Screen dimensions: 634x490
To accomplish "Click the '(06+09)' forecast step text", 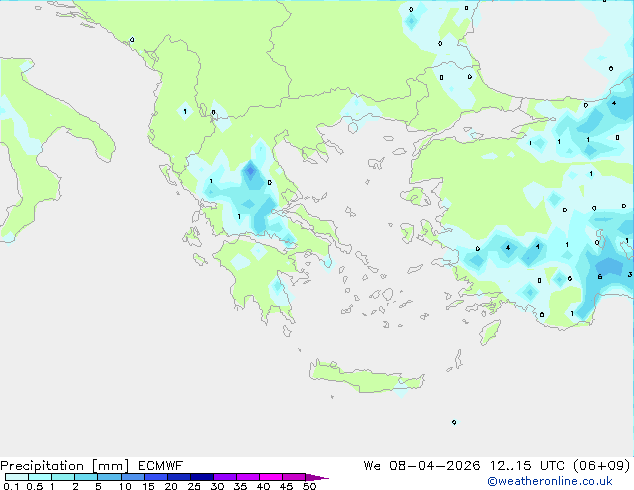I will (602, 466).
